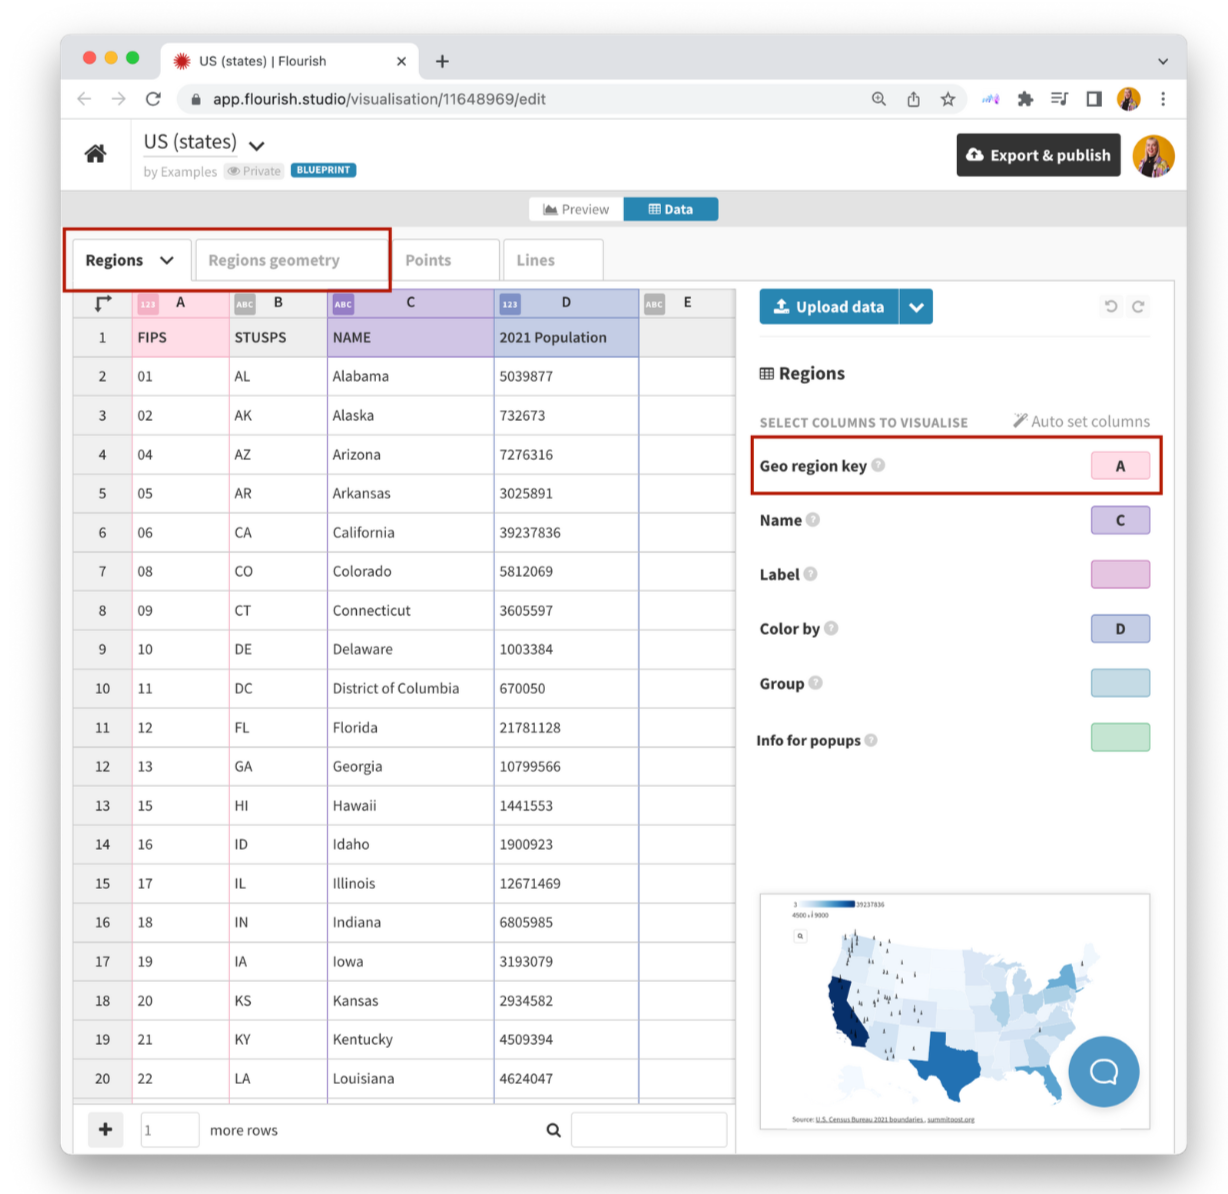1228x1194 pixels.
Task: Open the Lines sheet tab
Action: click(553, 260)
